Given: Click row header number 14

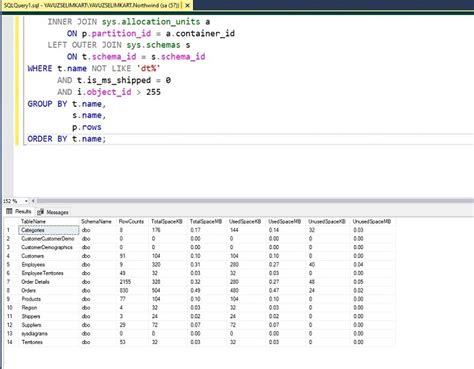Looking at the screenshot, I should (x=11, y=342).
